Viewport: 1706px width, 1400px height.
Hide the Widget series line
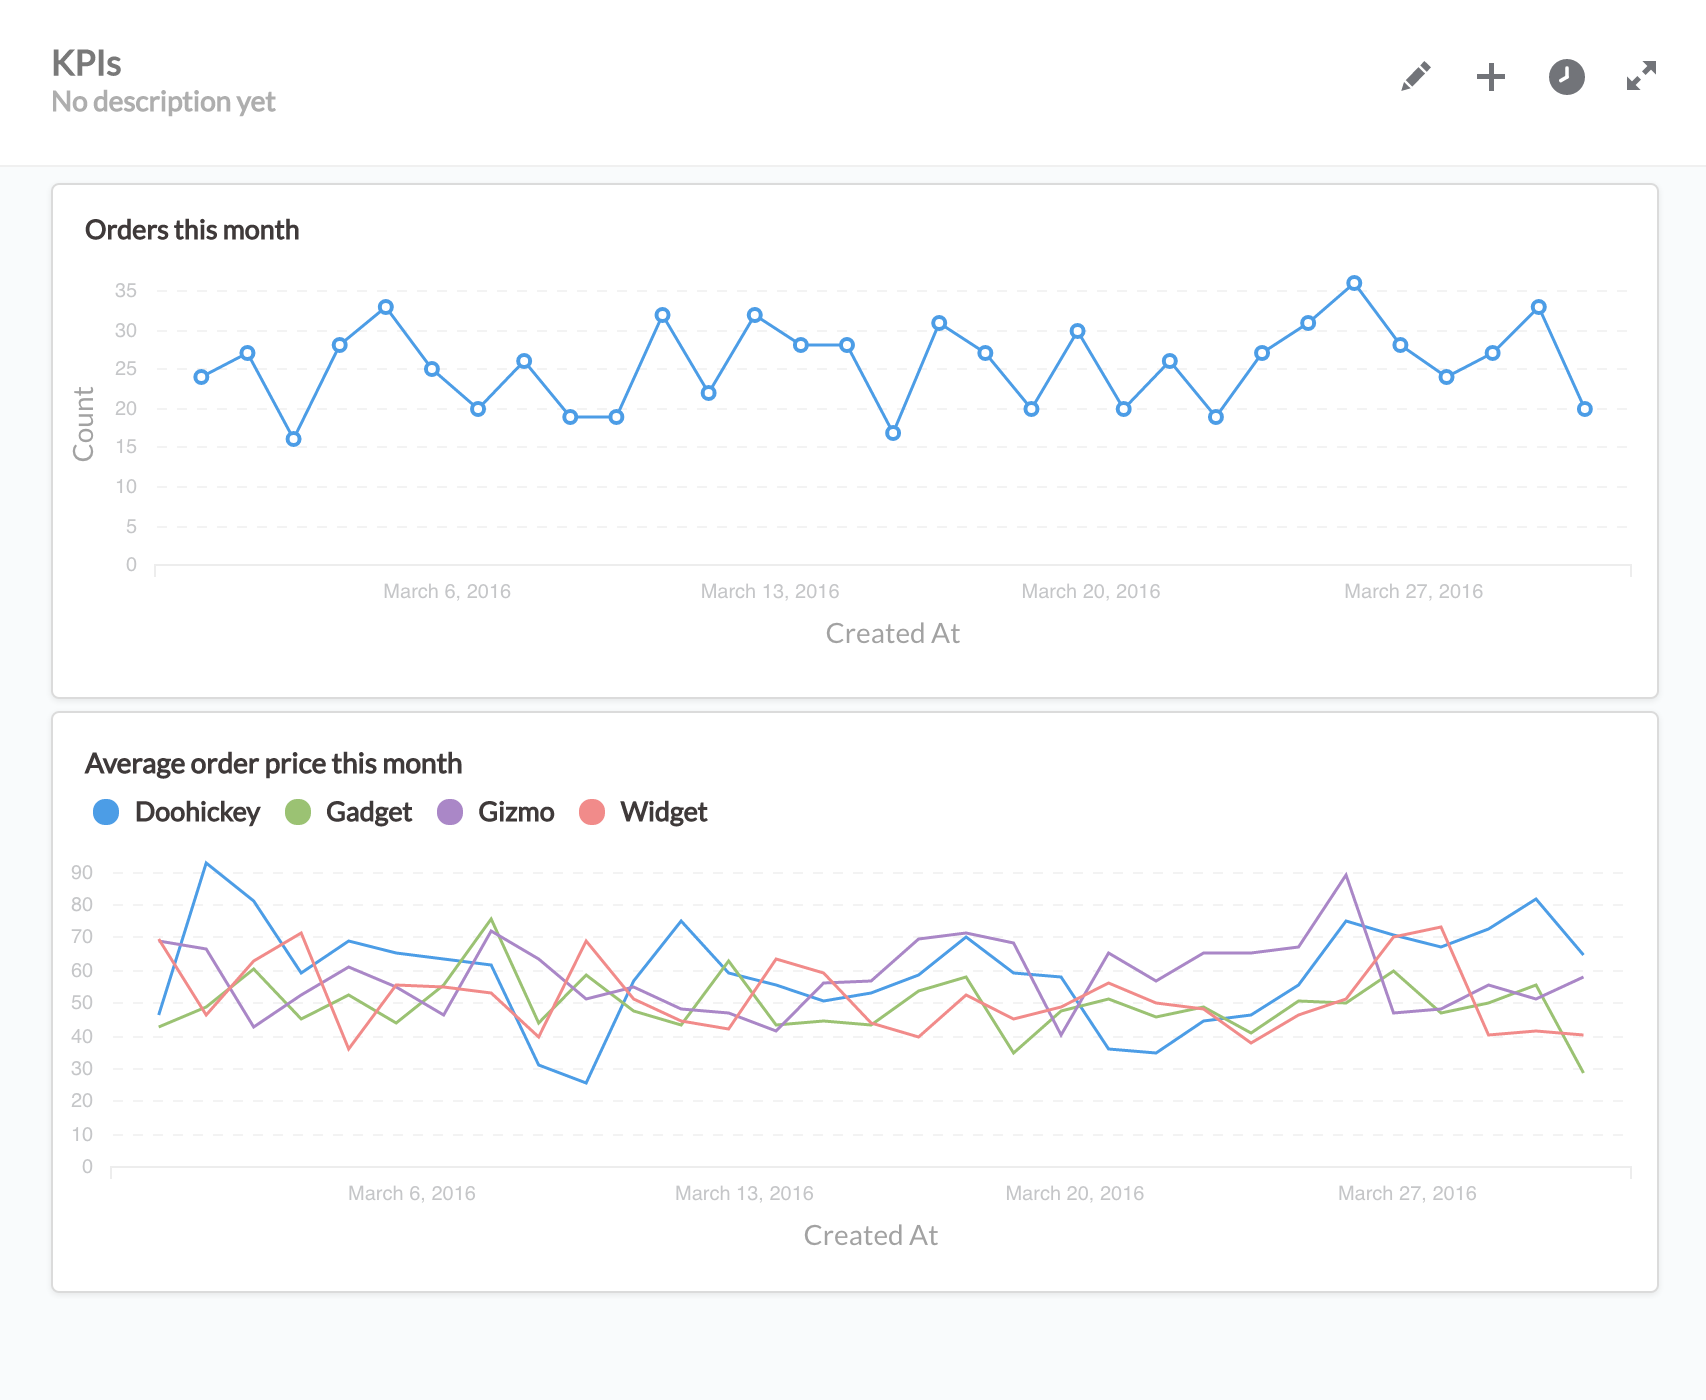663,812
